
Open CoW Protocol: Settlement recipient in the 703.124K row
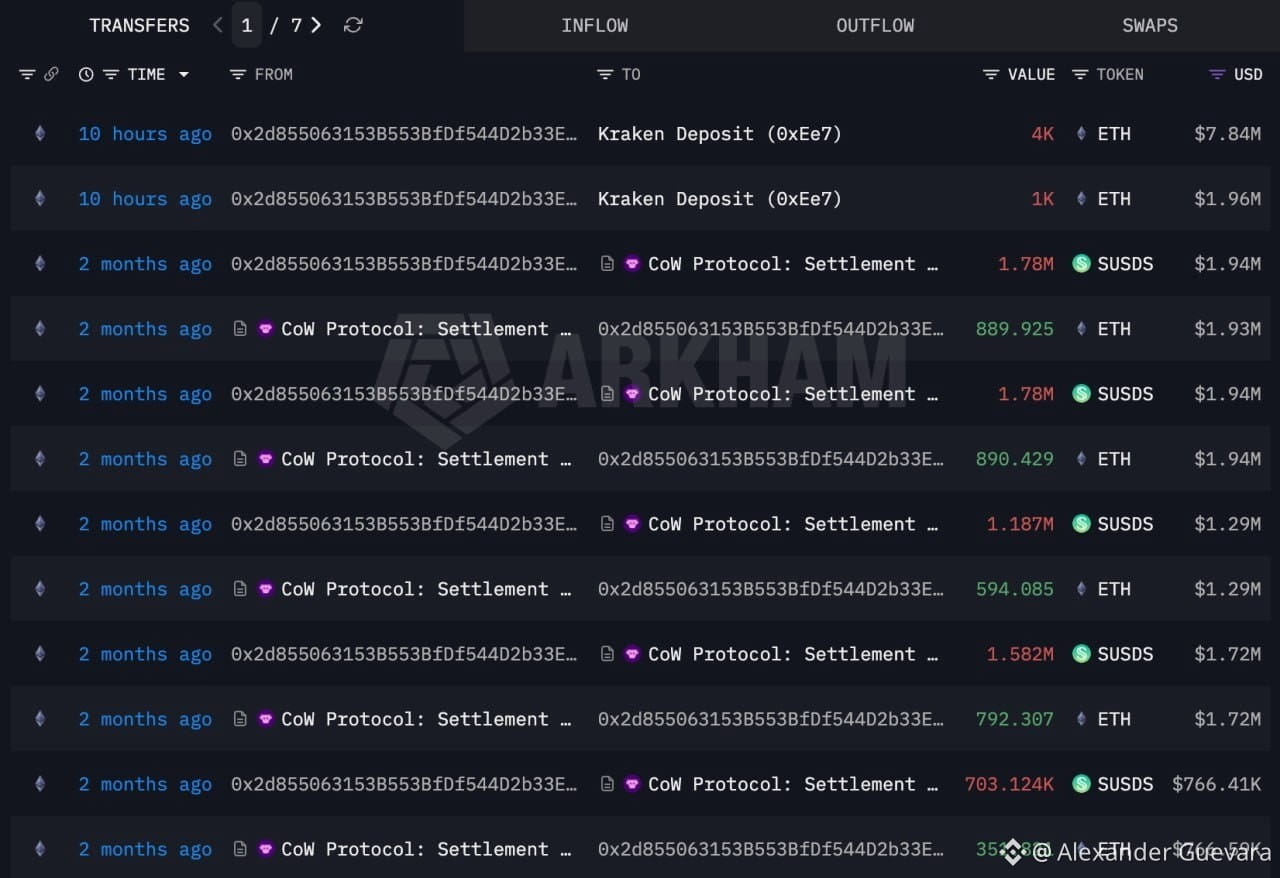[794, 783]
